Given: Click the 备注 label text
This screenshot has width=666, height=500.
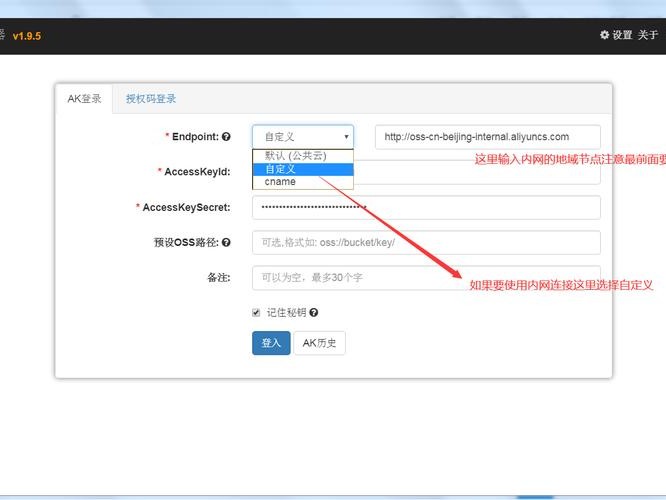Looking at the screenshot, I should [218, 278].
